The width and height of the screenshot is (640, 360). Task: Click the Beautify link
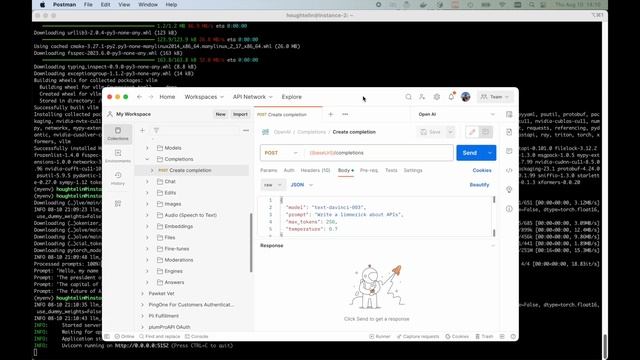coord(479,185)
